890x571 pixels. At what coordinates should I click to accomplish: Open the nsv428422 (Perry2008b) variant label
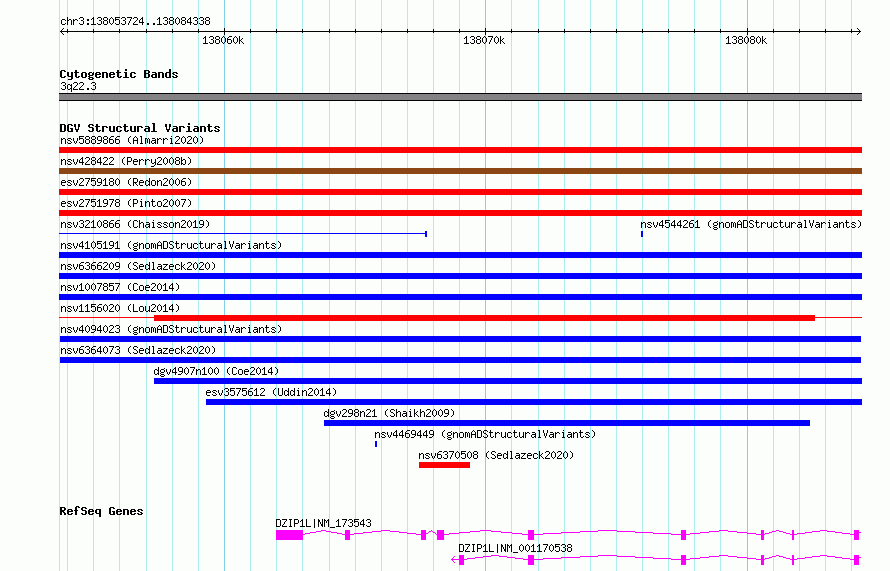(x=126, y=161)
